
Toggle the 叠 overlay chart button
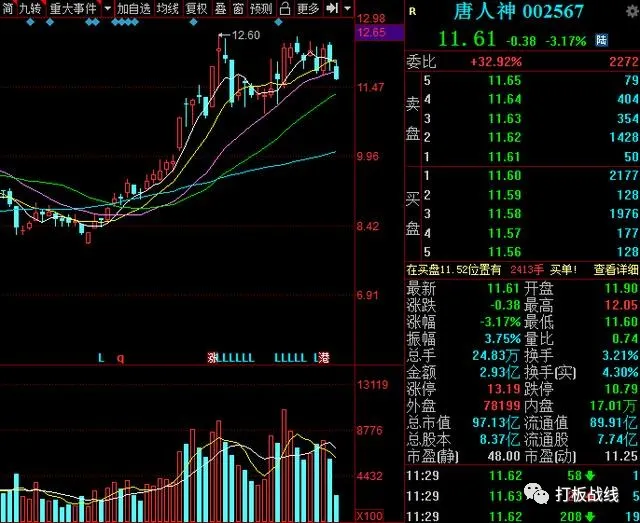point(221,8)
